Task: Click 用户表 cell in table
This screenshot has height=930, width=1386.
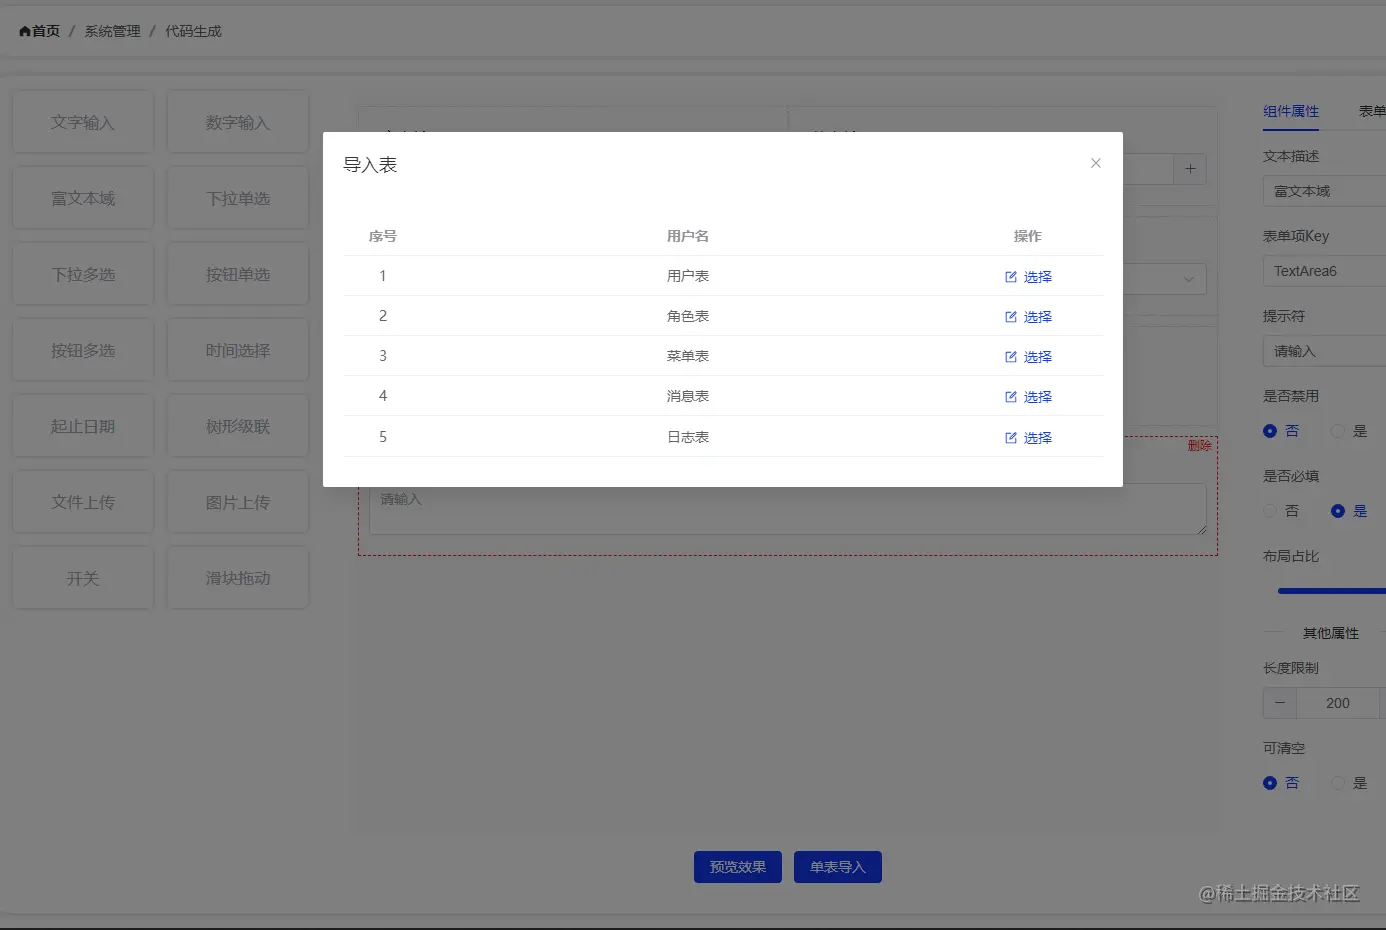Action: click(x=688, y=276)
